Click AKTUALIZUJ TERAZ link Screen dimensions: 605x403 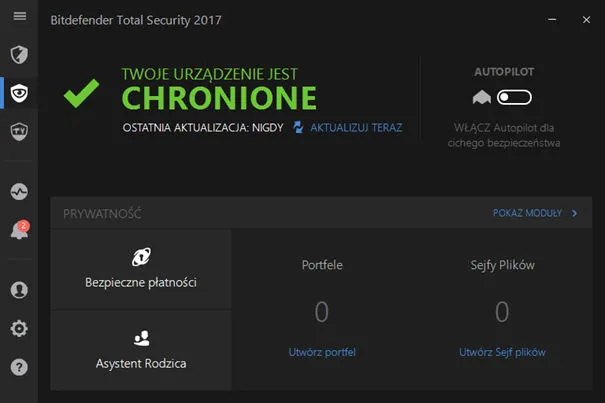tap(356, 128)
